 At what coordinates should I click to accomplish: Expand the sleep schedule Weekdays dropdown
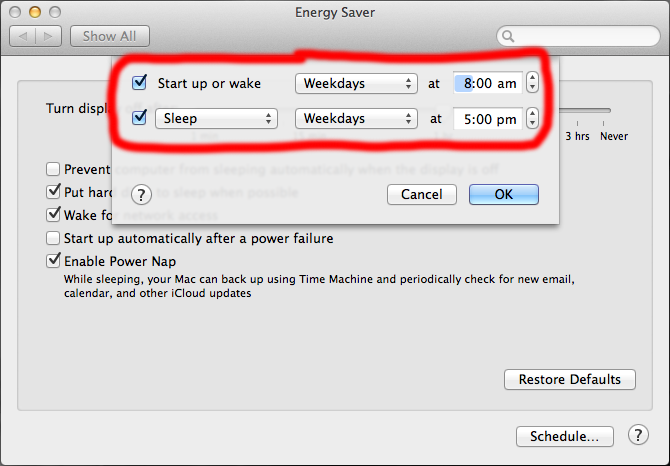pyautogui.click(x=355, y=119)
